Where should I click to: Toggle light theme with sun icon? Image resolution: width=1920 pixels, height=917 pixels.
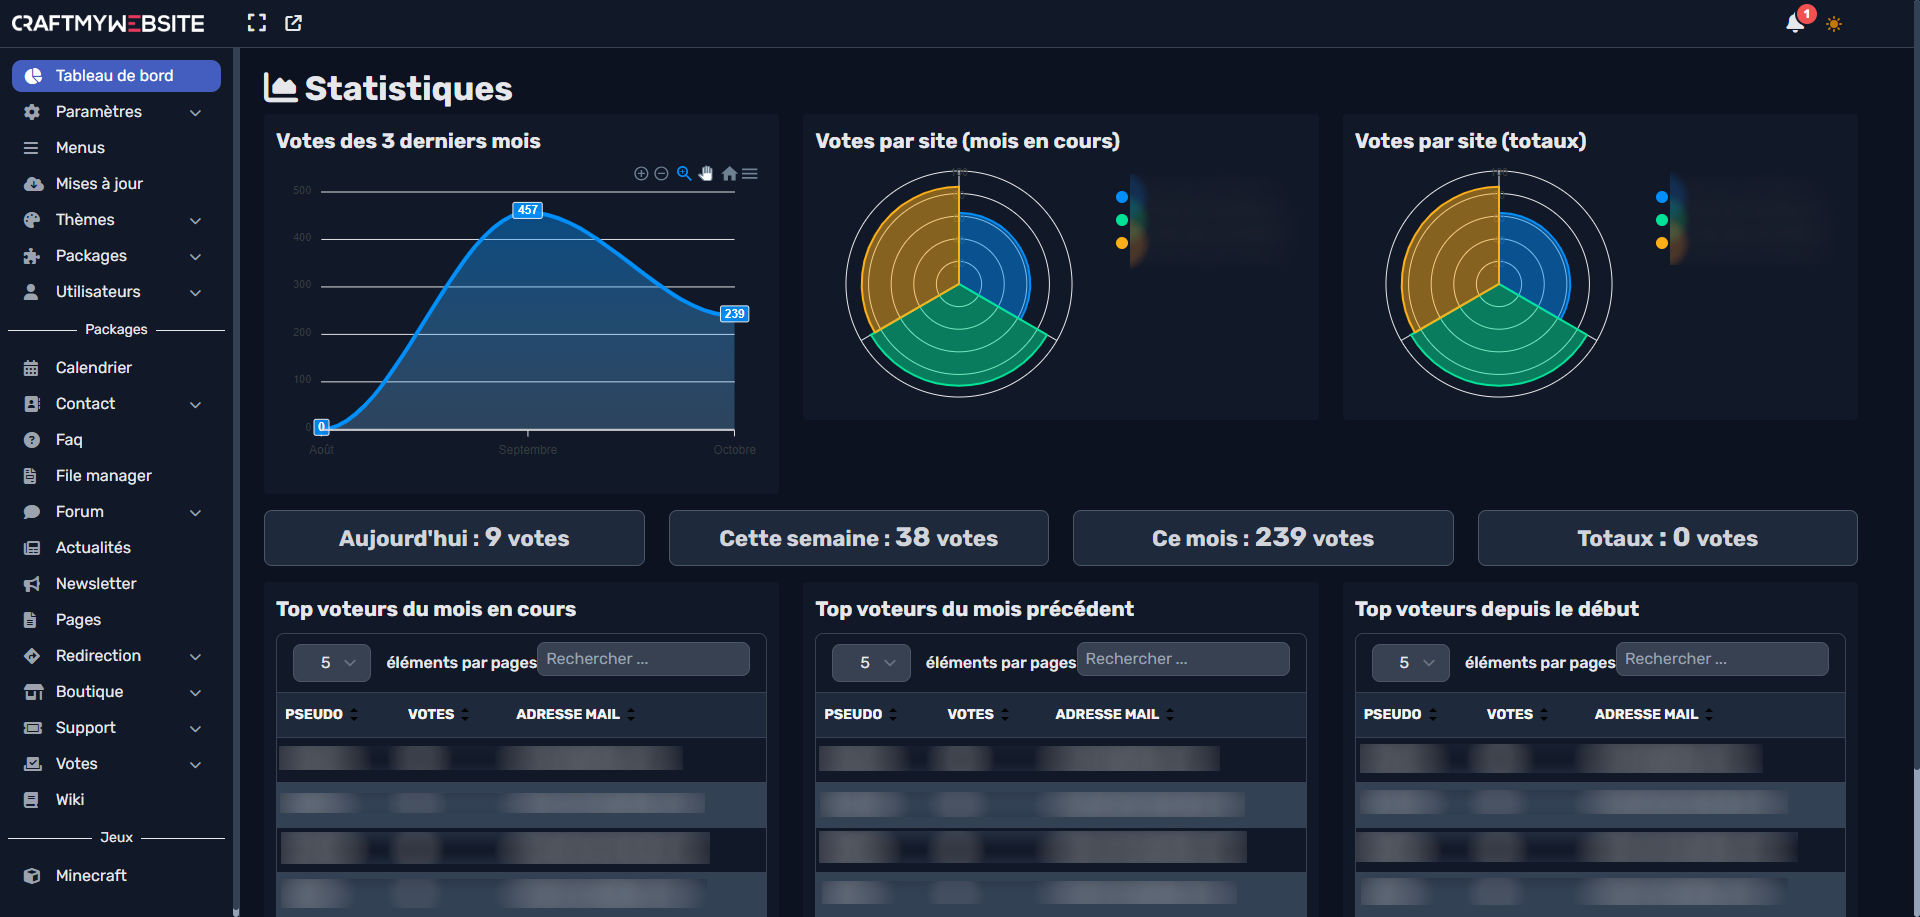1834,24
